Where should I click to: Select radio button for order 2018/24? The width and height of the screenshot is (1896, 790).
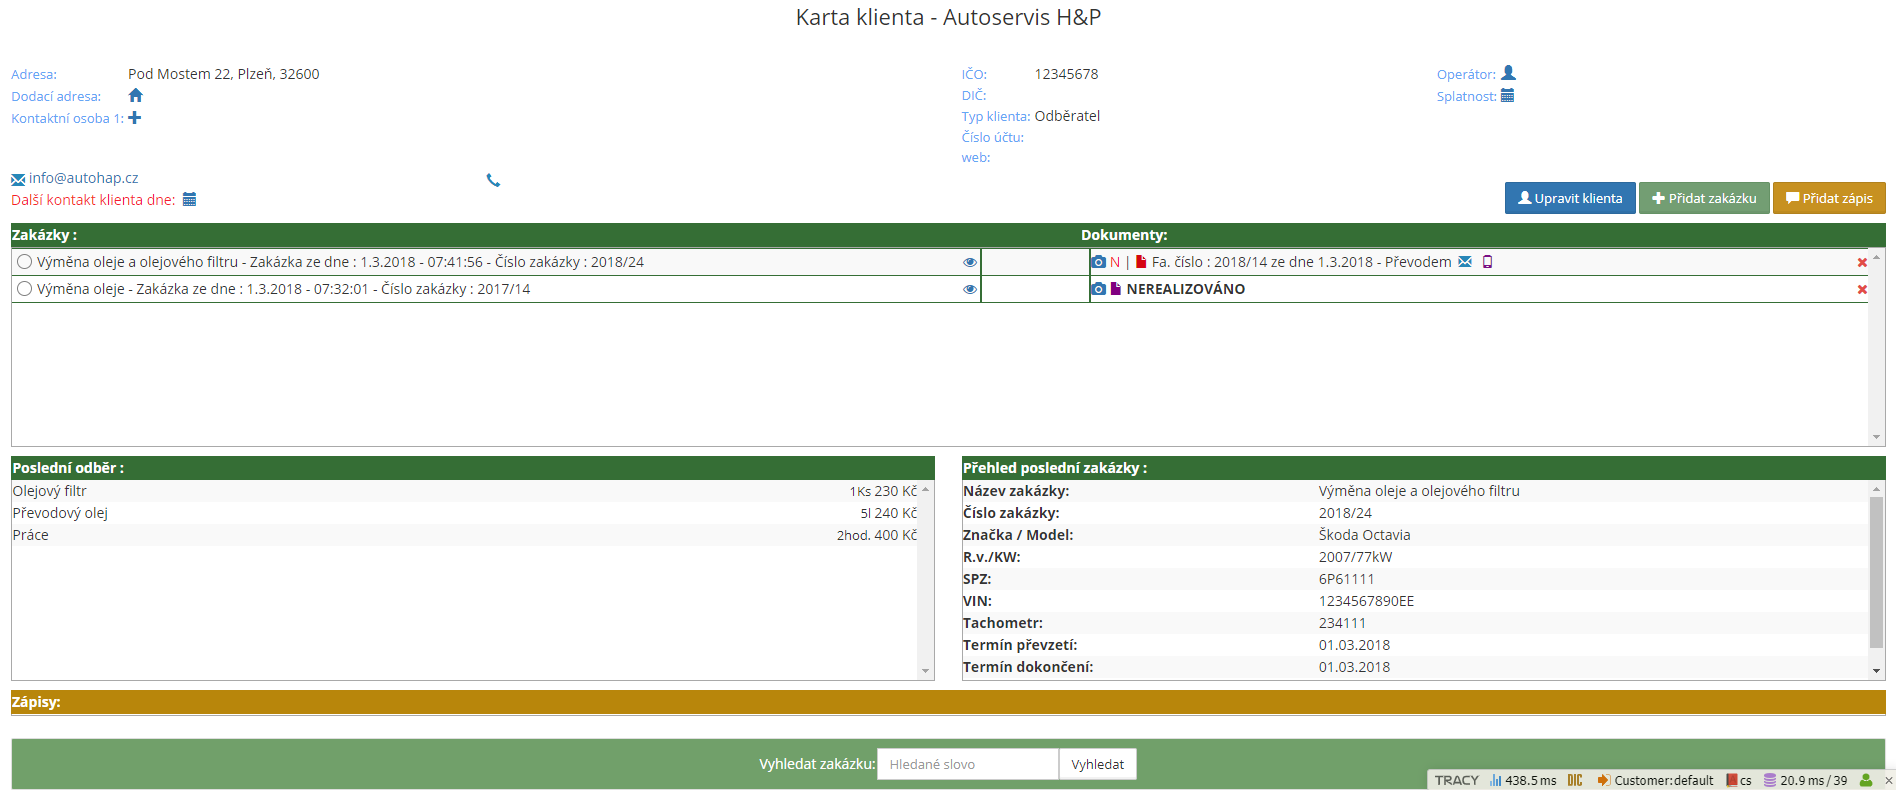tap(25, 262)
